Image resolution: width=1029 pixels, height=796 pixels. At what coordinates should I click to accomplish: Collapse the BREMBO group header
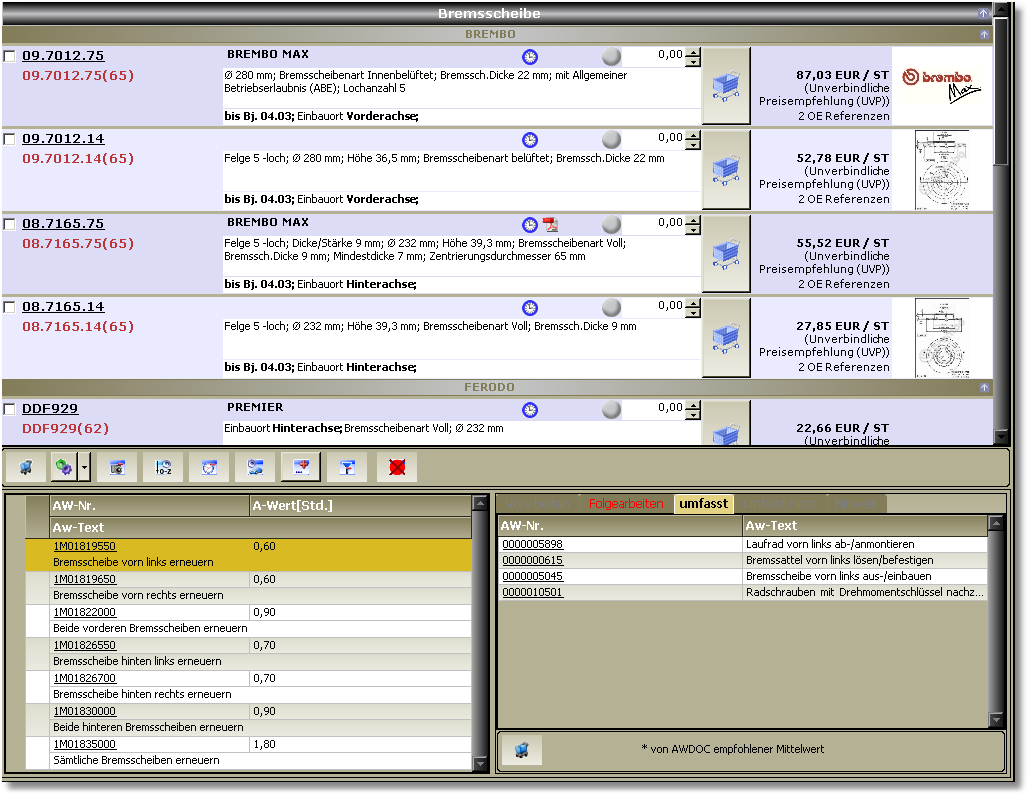pos(984,34)
